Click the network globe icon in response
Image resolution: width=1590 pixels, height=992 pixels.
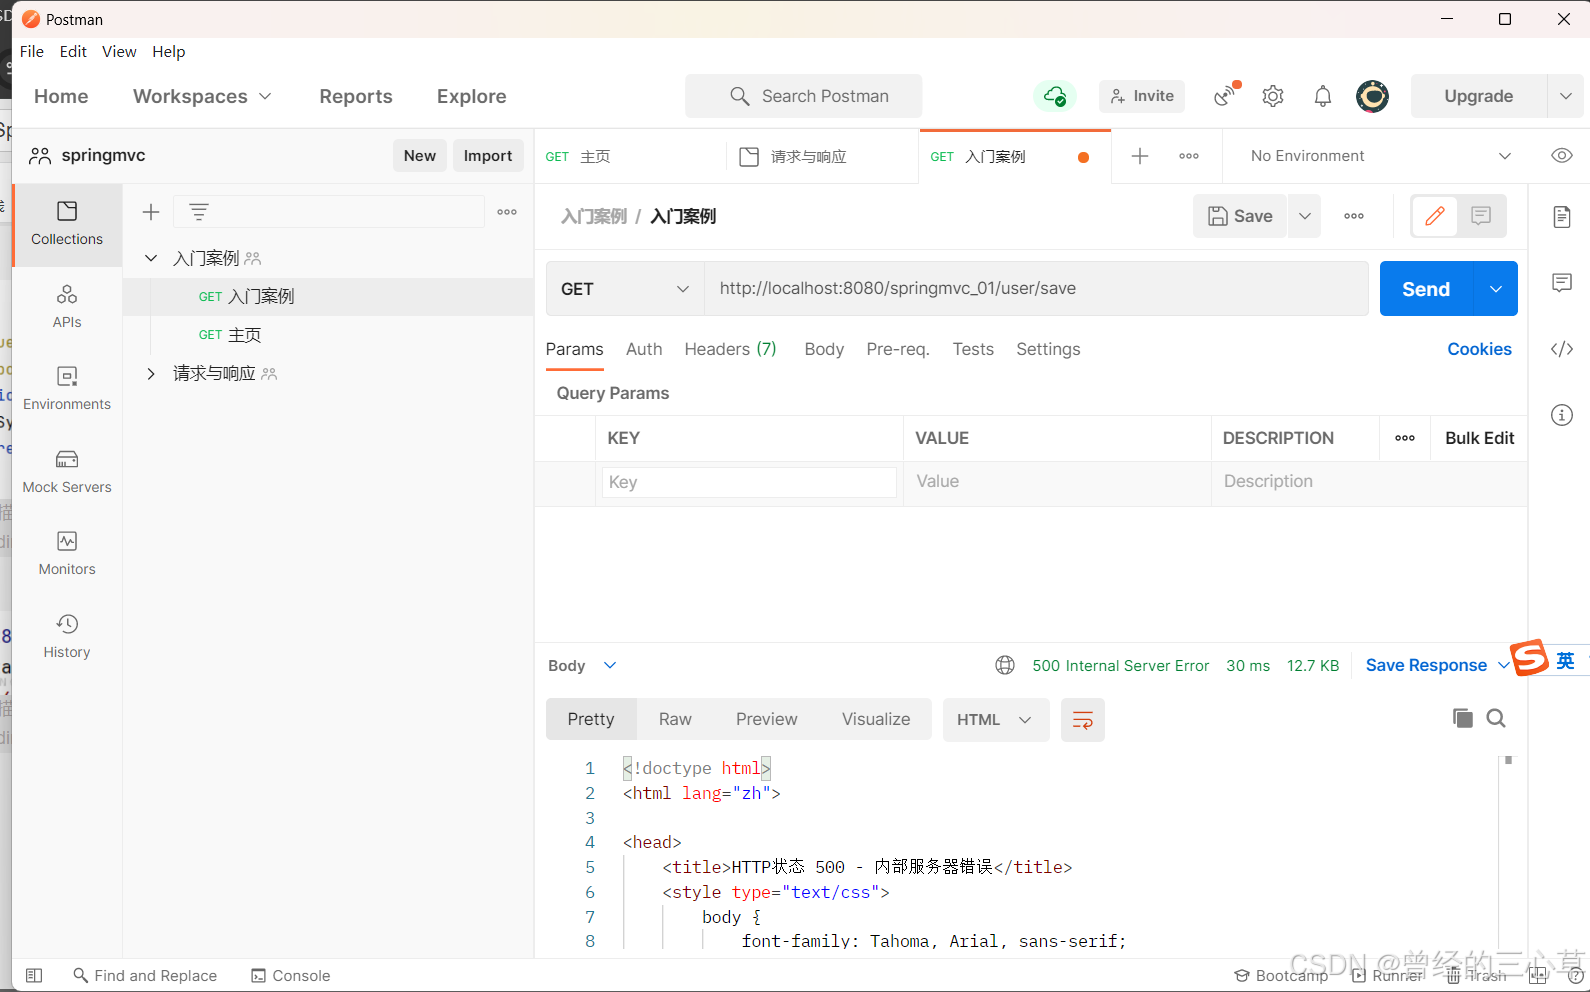[x=1005, y=665]
